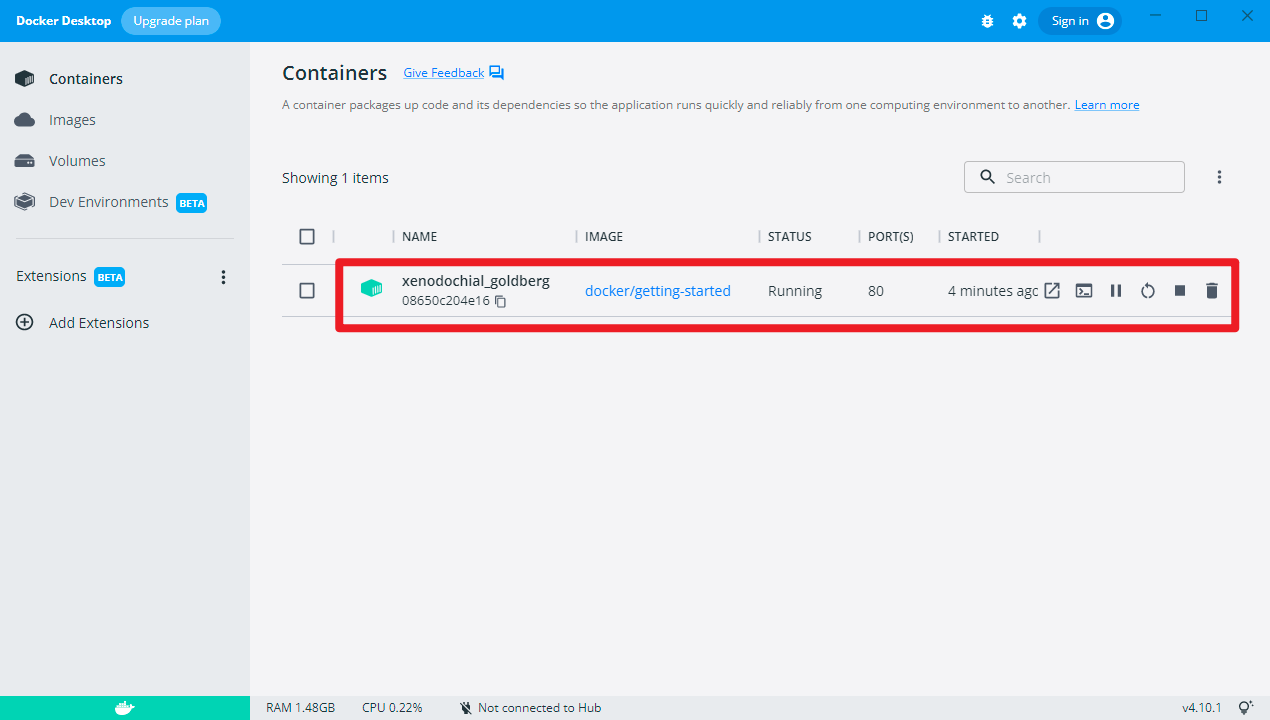Image resolution: width=1270 pixels, height=720 pixels.
Task: Click the Learn more link
Action: [x=1107, y=105]
